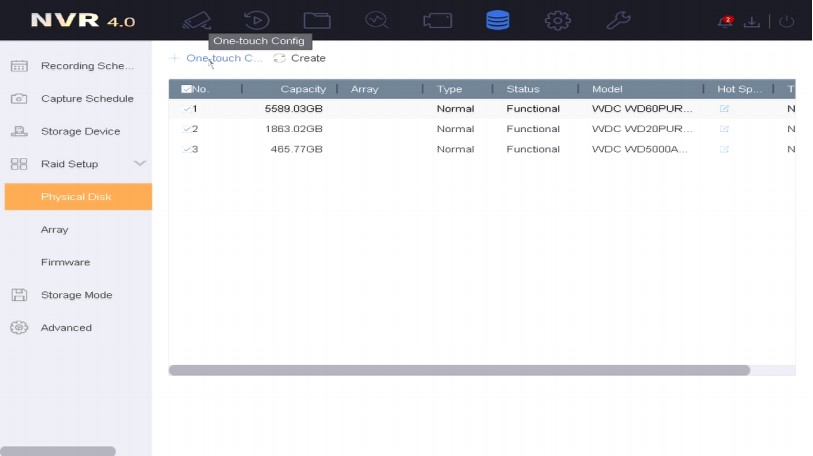Select Recording Schedule in sidebar
813x456 pixels.
86,66
